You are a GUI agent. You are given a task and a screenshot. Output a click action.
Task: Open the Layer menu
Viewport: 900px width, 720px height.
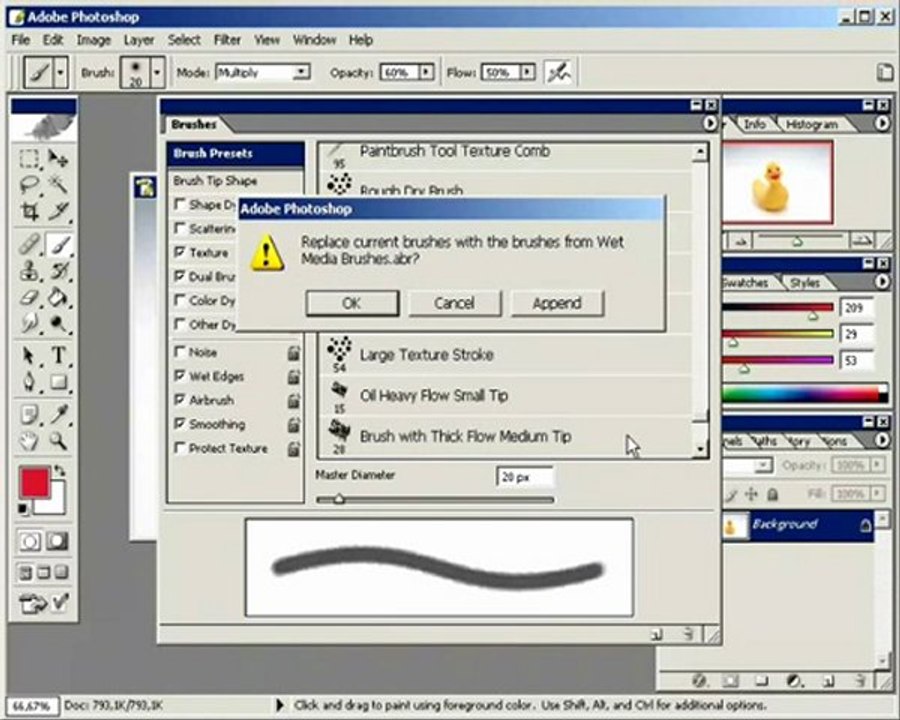pyautogui.click(x=139, y=40)
